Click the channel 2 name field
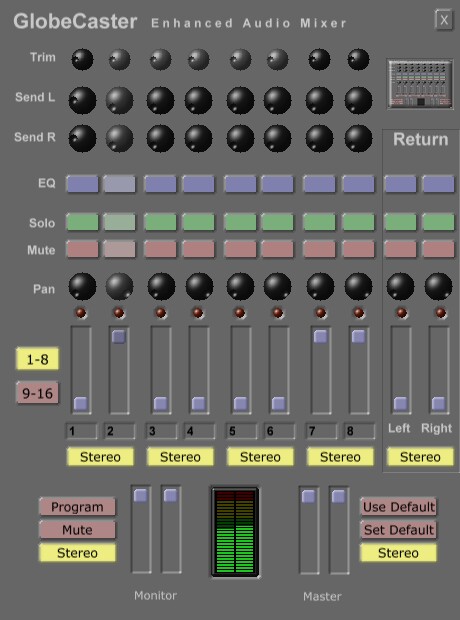The width and height of the screenshot is (460, 620). 119,431
